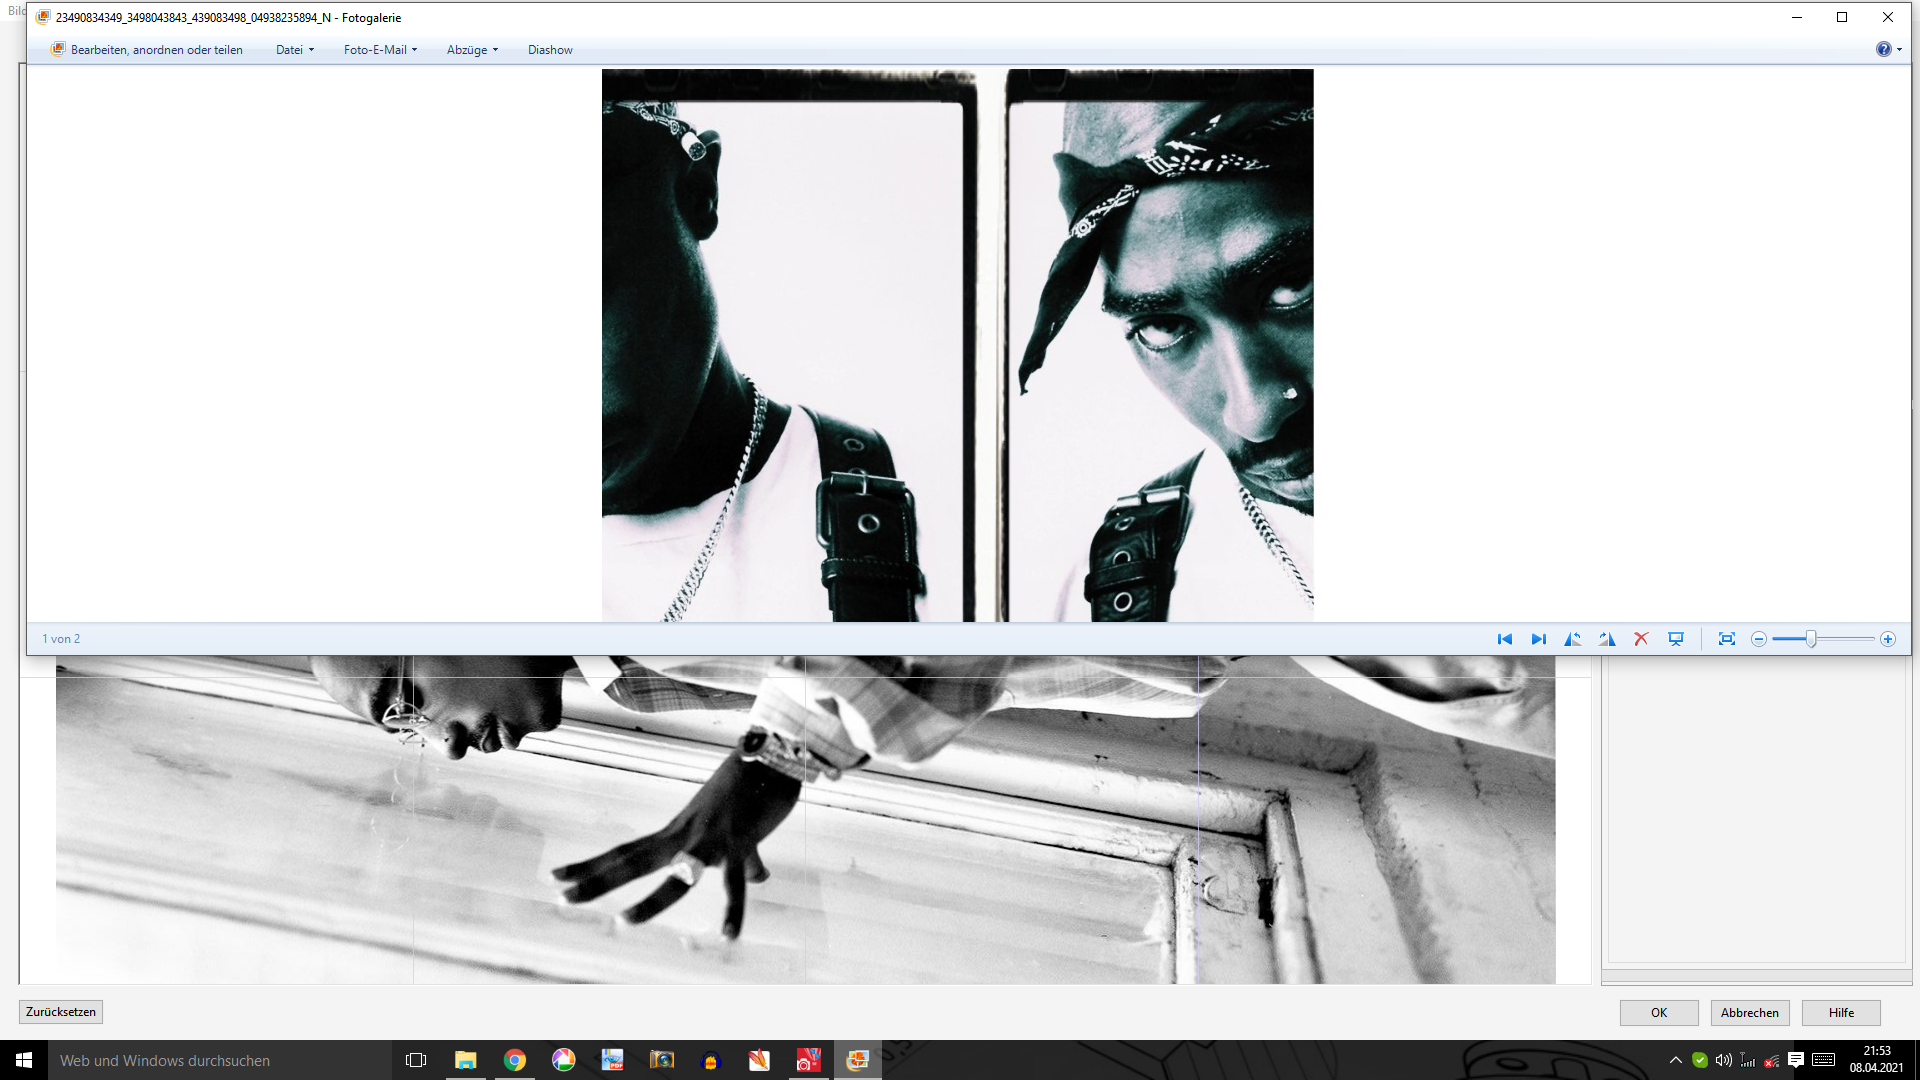The width and height of the screenshot is (1920, 1080).
Task: Fit photo to window icon
Action: pos(1726,639)
